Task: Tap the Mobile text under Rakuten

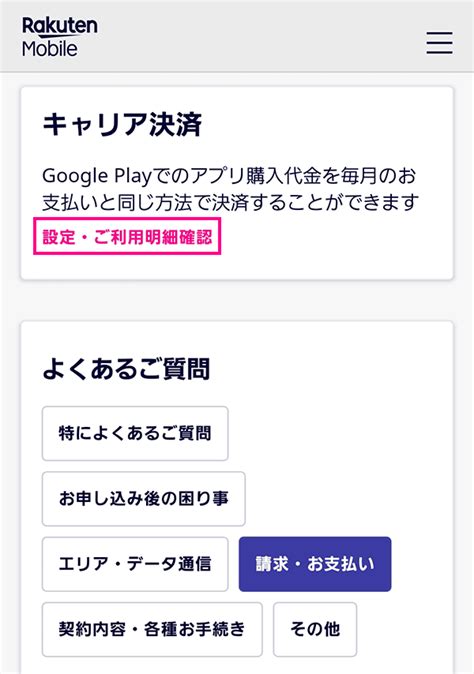Action: click(50, 49)
